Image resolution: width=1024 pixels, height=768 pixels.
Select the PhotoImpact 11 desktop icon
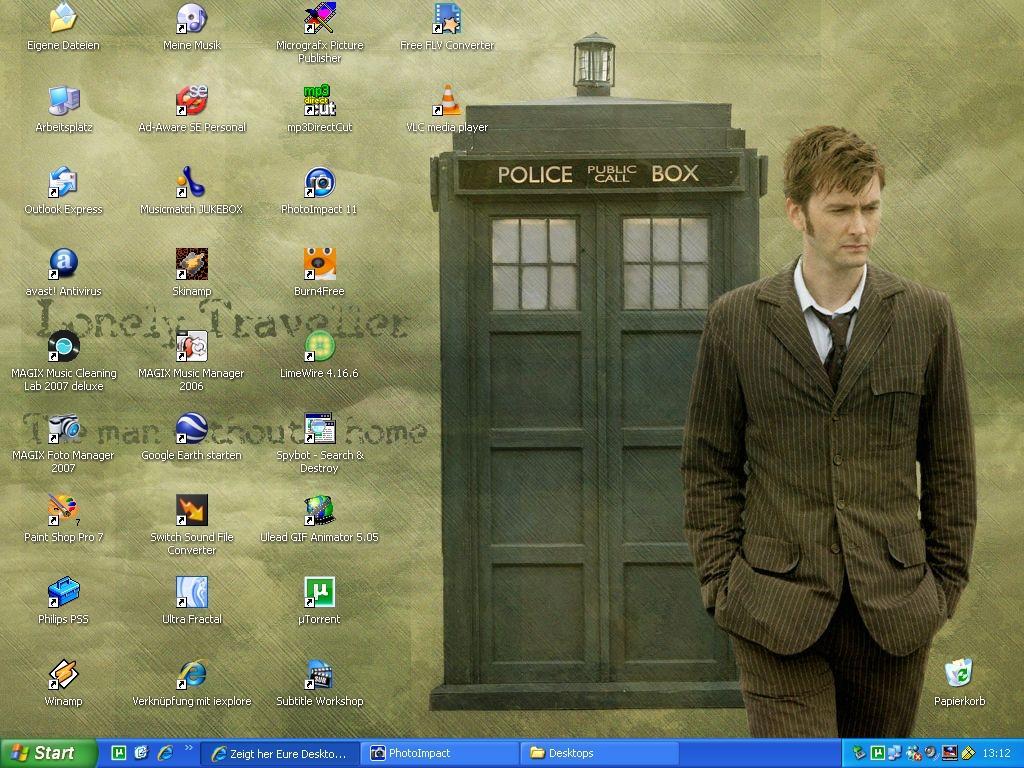319,182
